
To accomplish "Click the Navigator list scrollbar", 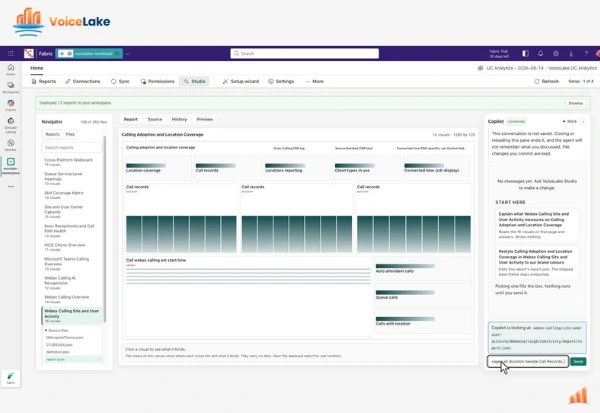I will pyautogui.click(x=105, y=230).
